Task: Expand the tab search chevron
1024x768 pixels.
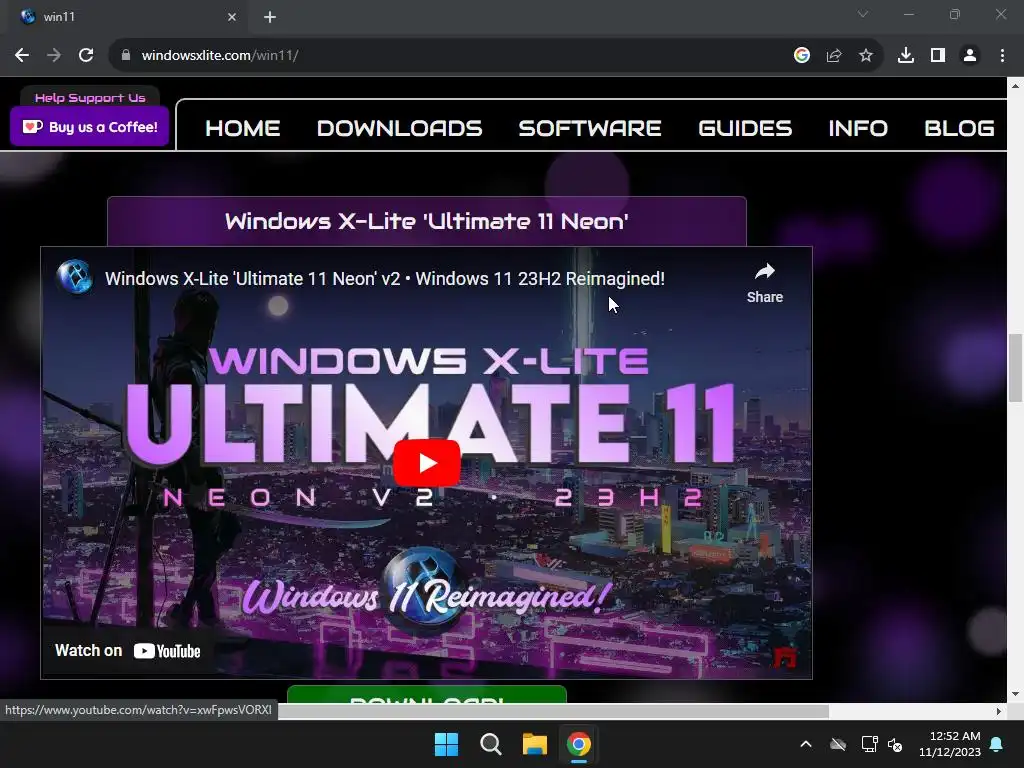Action: coord(863,14)
